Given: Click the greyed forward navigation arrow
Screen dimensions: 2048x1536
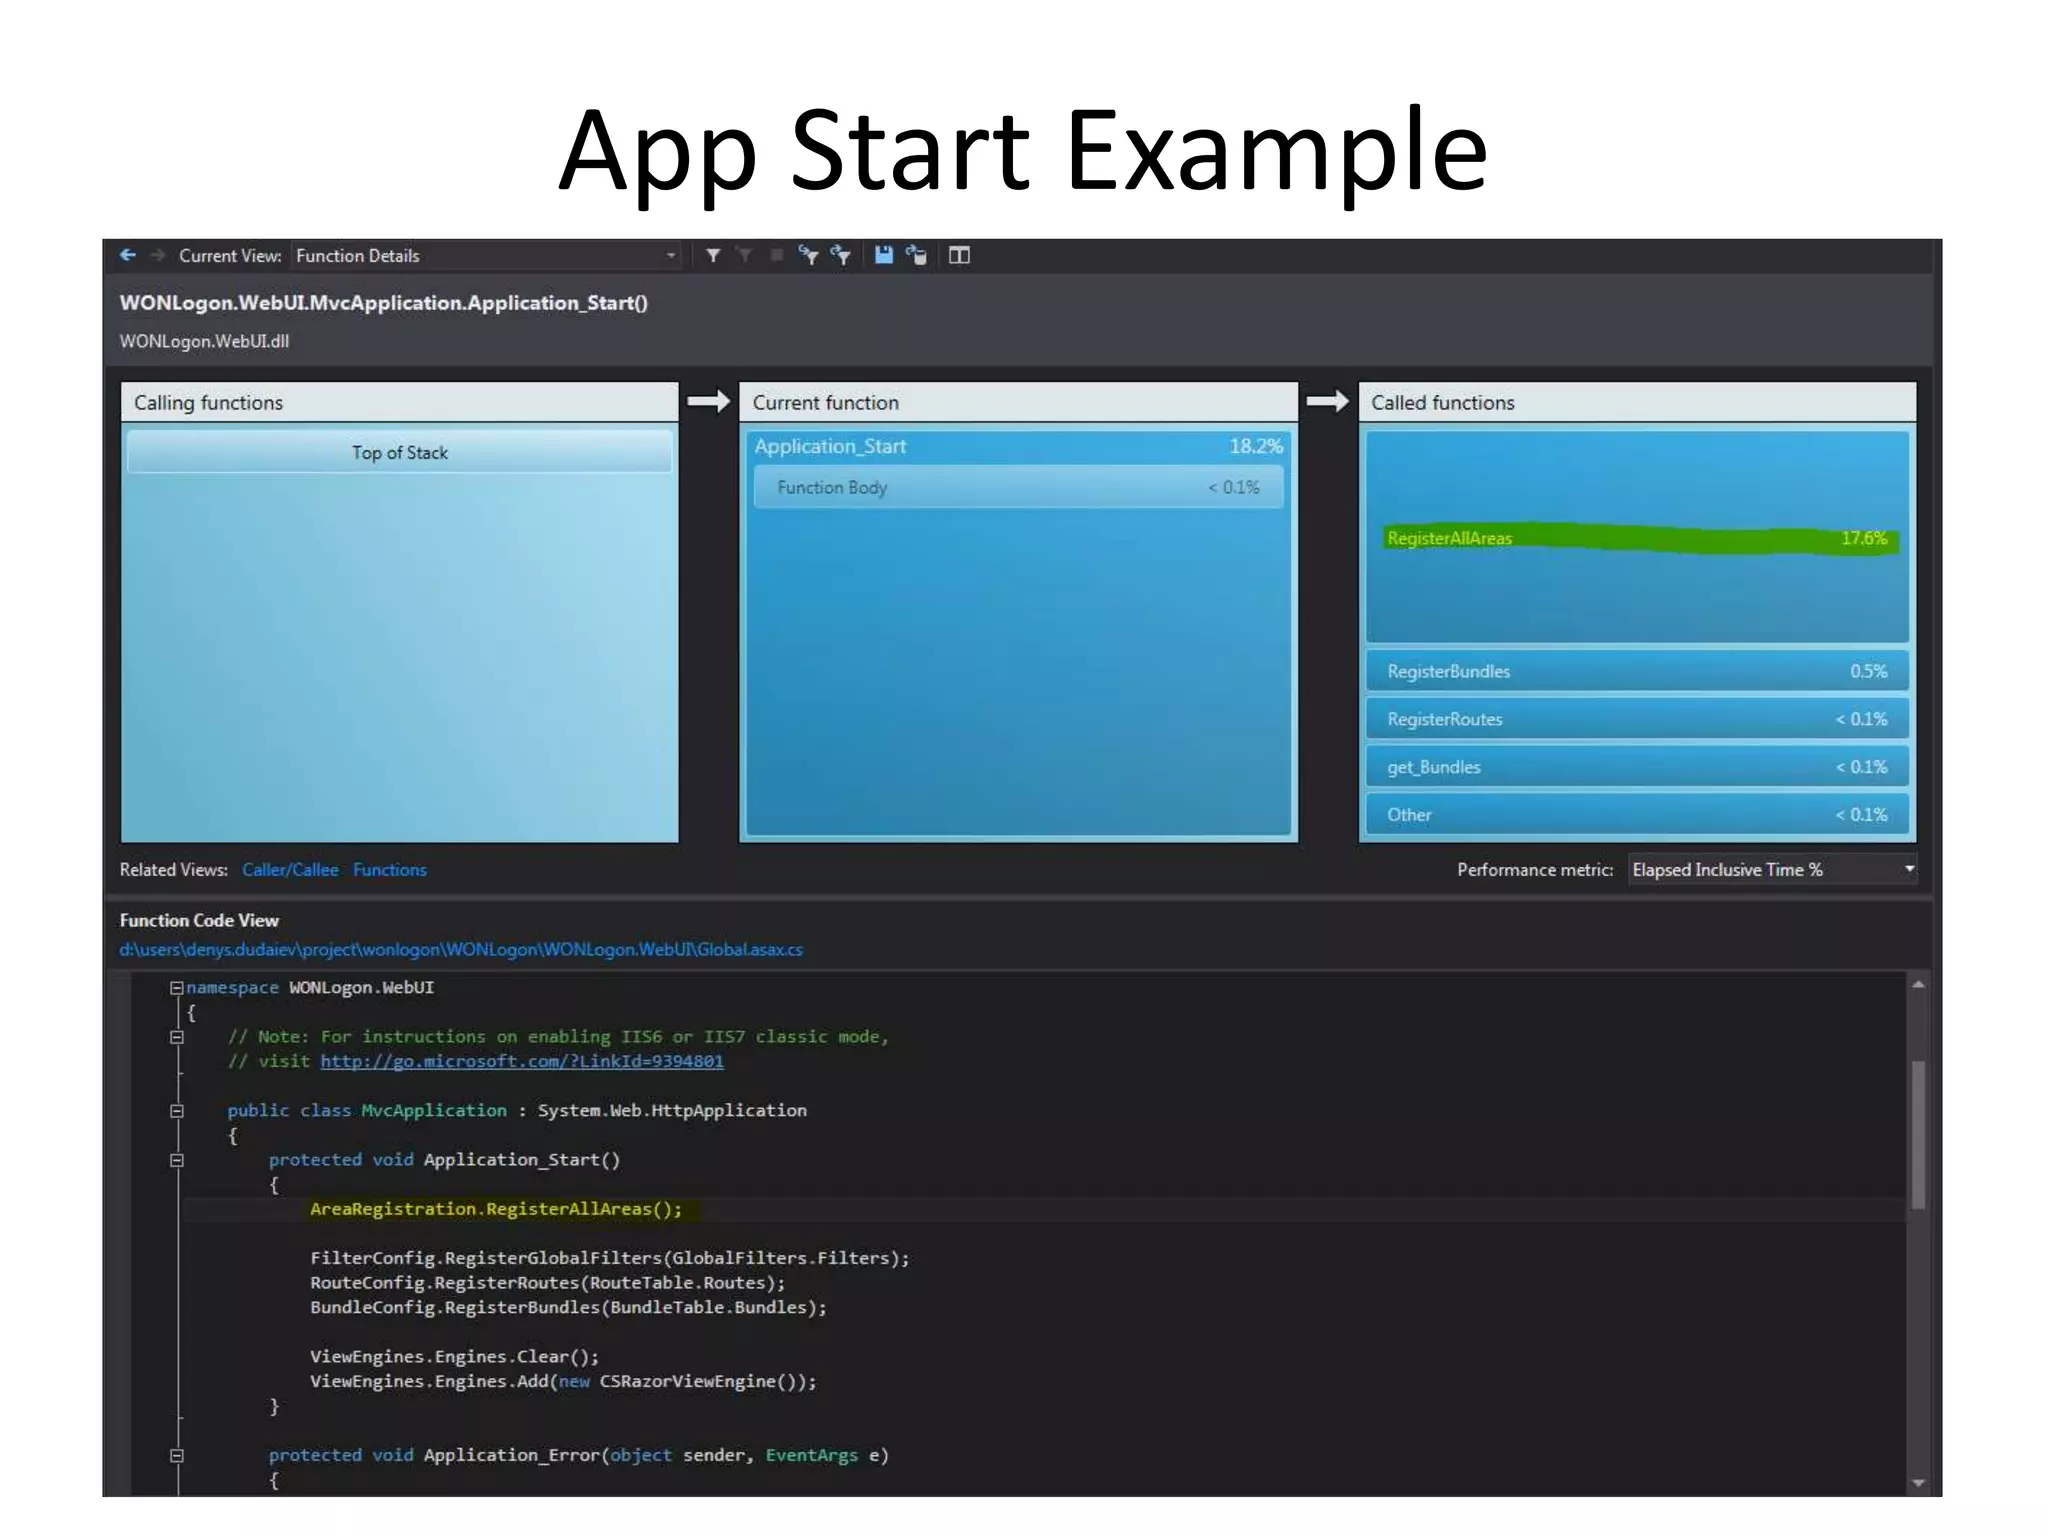Looking at the screenshot, I should [158, 255].
